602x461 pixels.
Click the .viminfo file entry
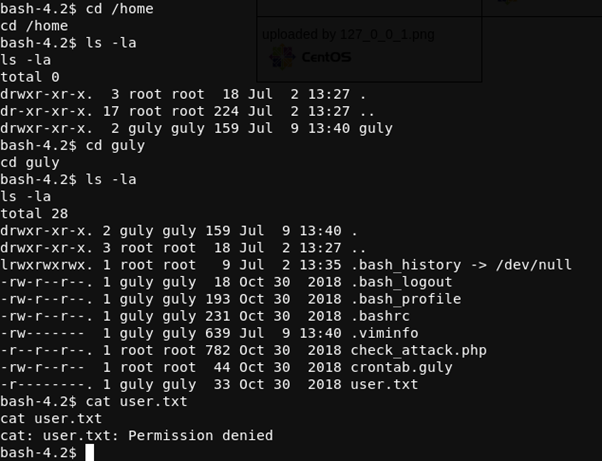(x=384, y=333)
